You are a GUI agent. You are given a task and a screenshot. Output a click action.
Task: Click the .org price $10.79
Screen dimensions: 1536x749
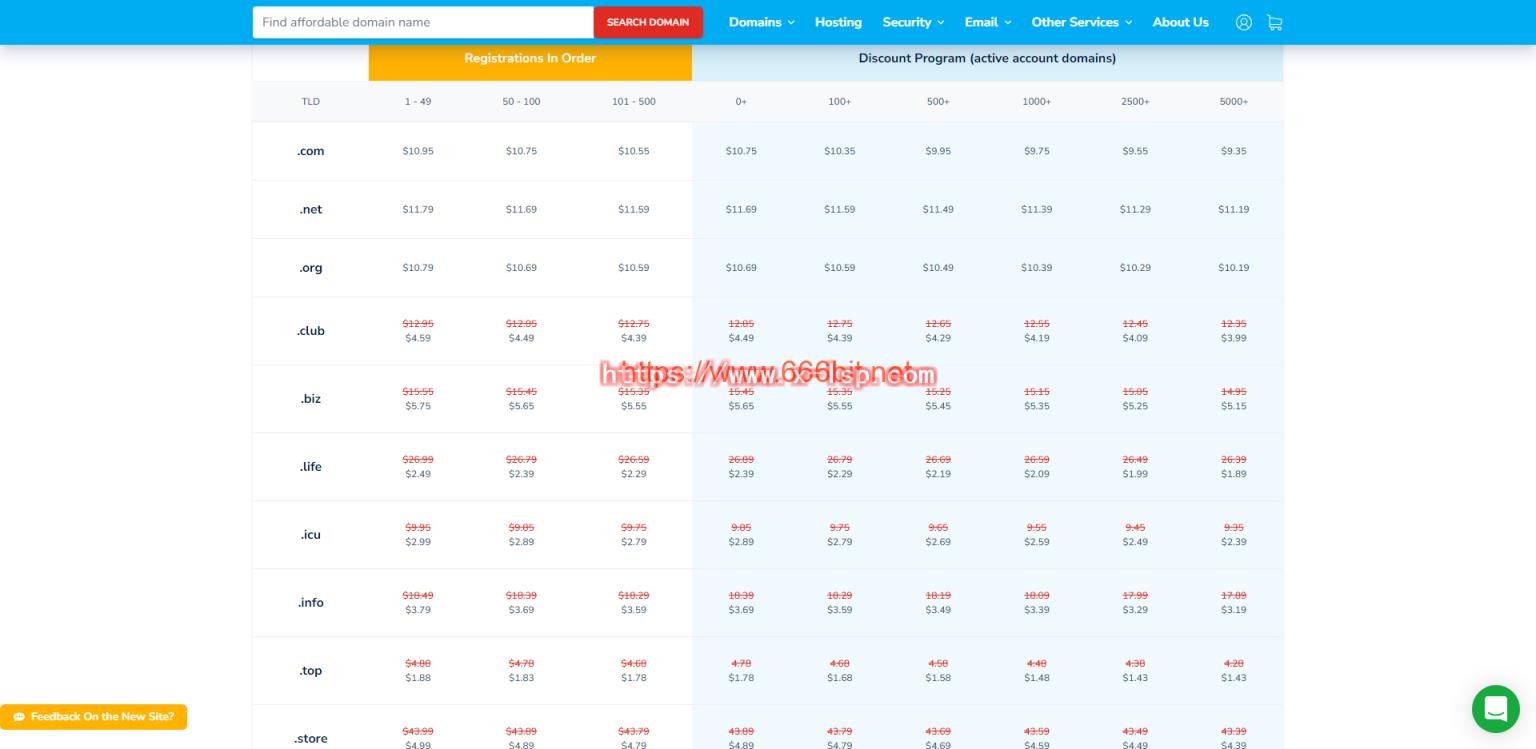(x=418, y=268)
